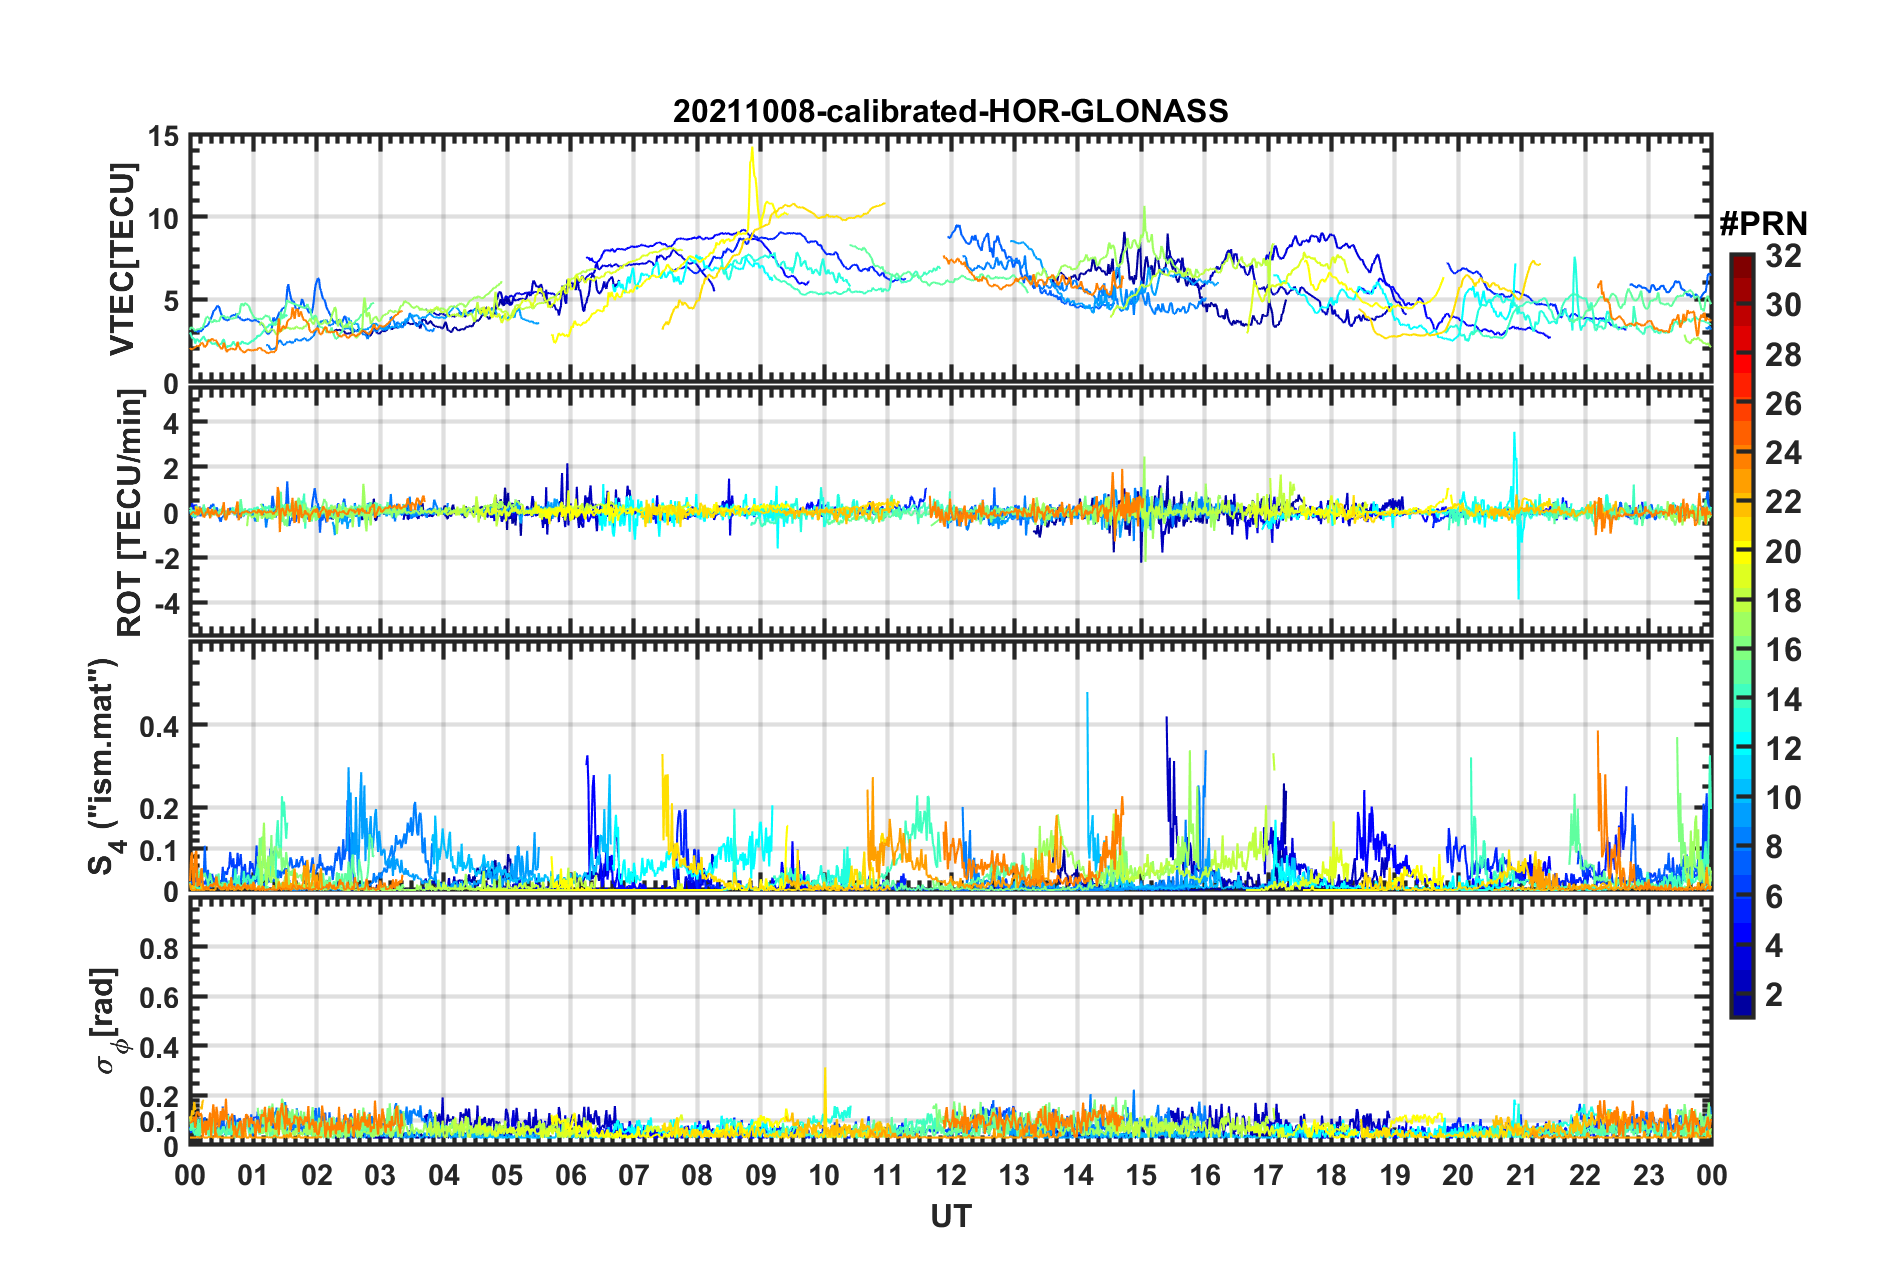The image size is (1902, 1272).
Task: Click the sigma phi [rad] y-axis label
Action: pyautogui.click(x=108, y=1020)
